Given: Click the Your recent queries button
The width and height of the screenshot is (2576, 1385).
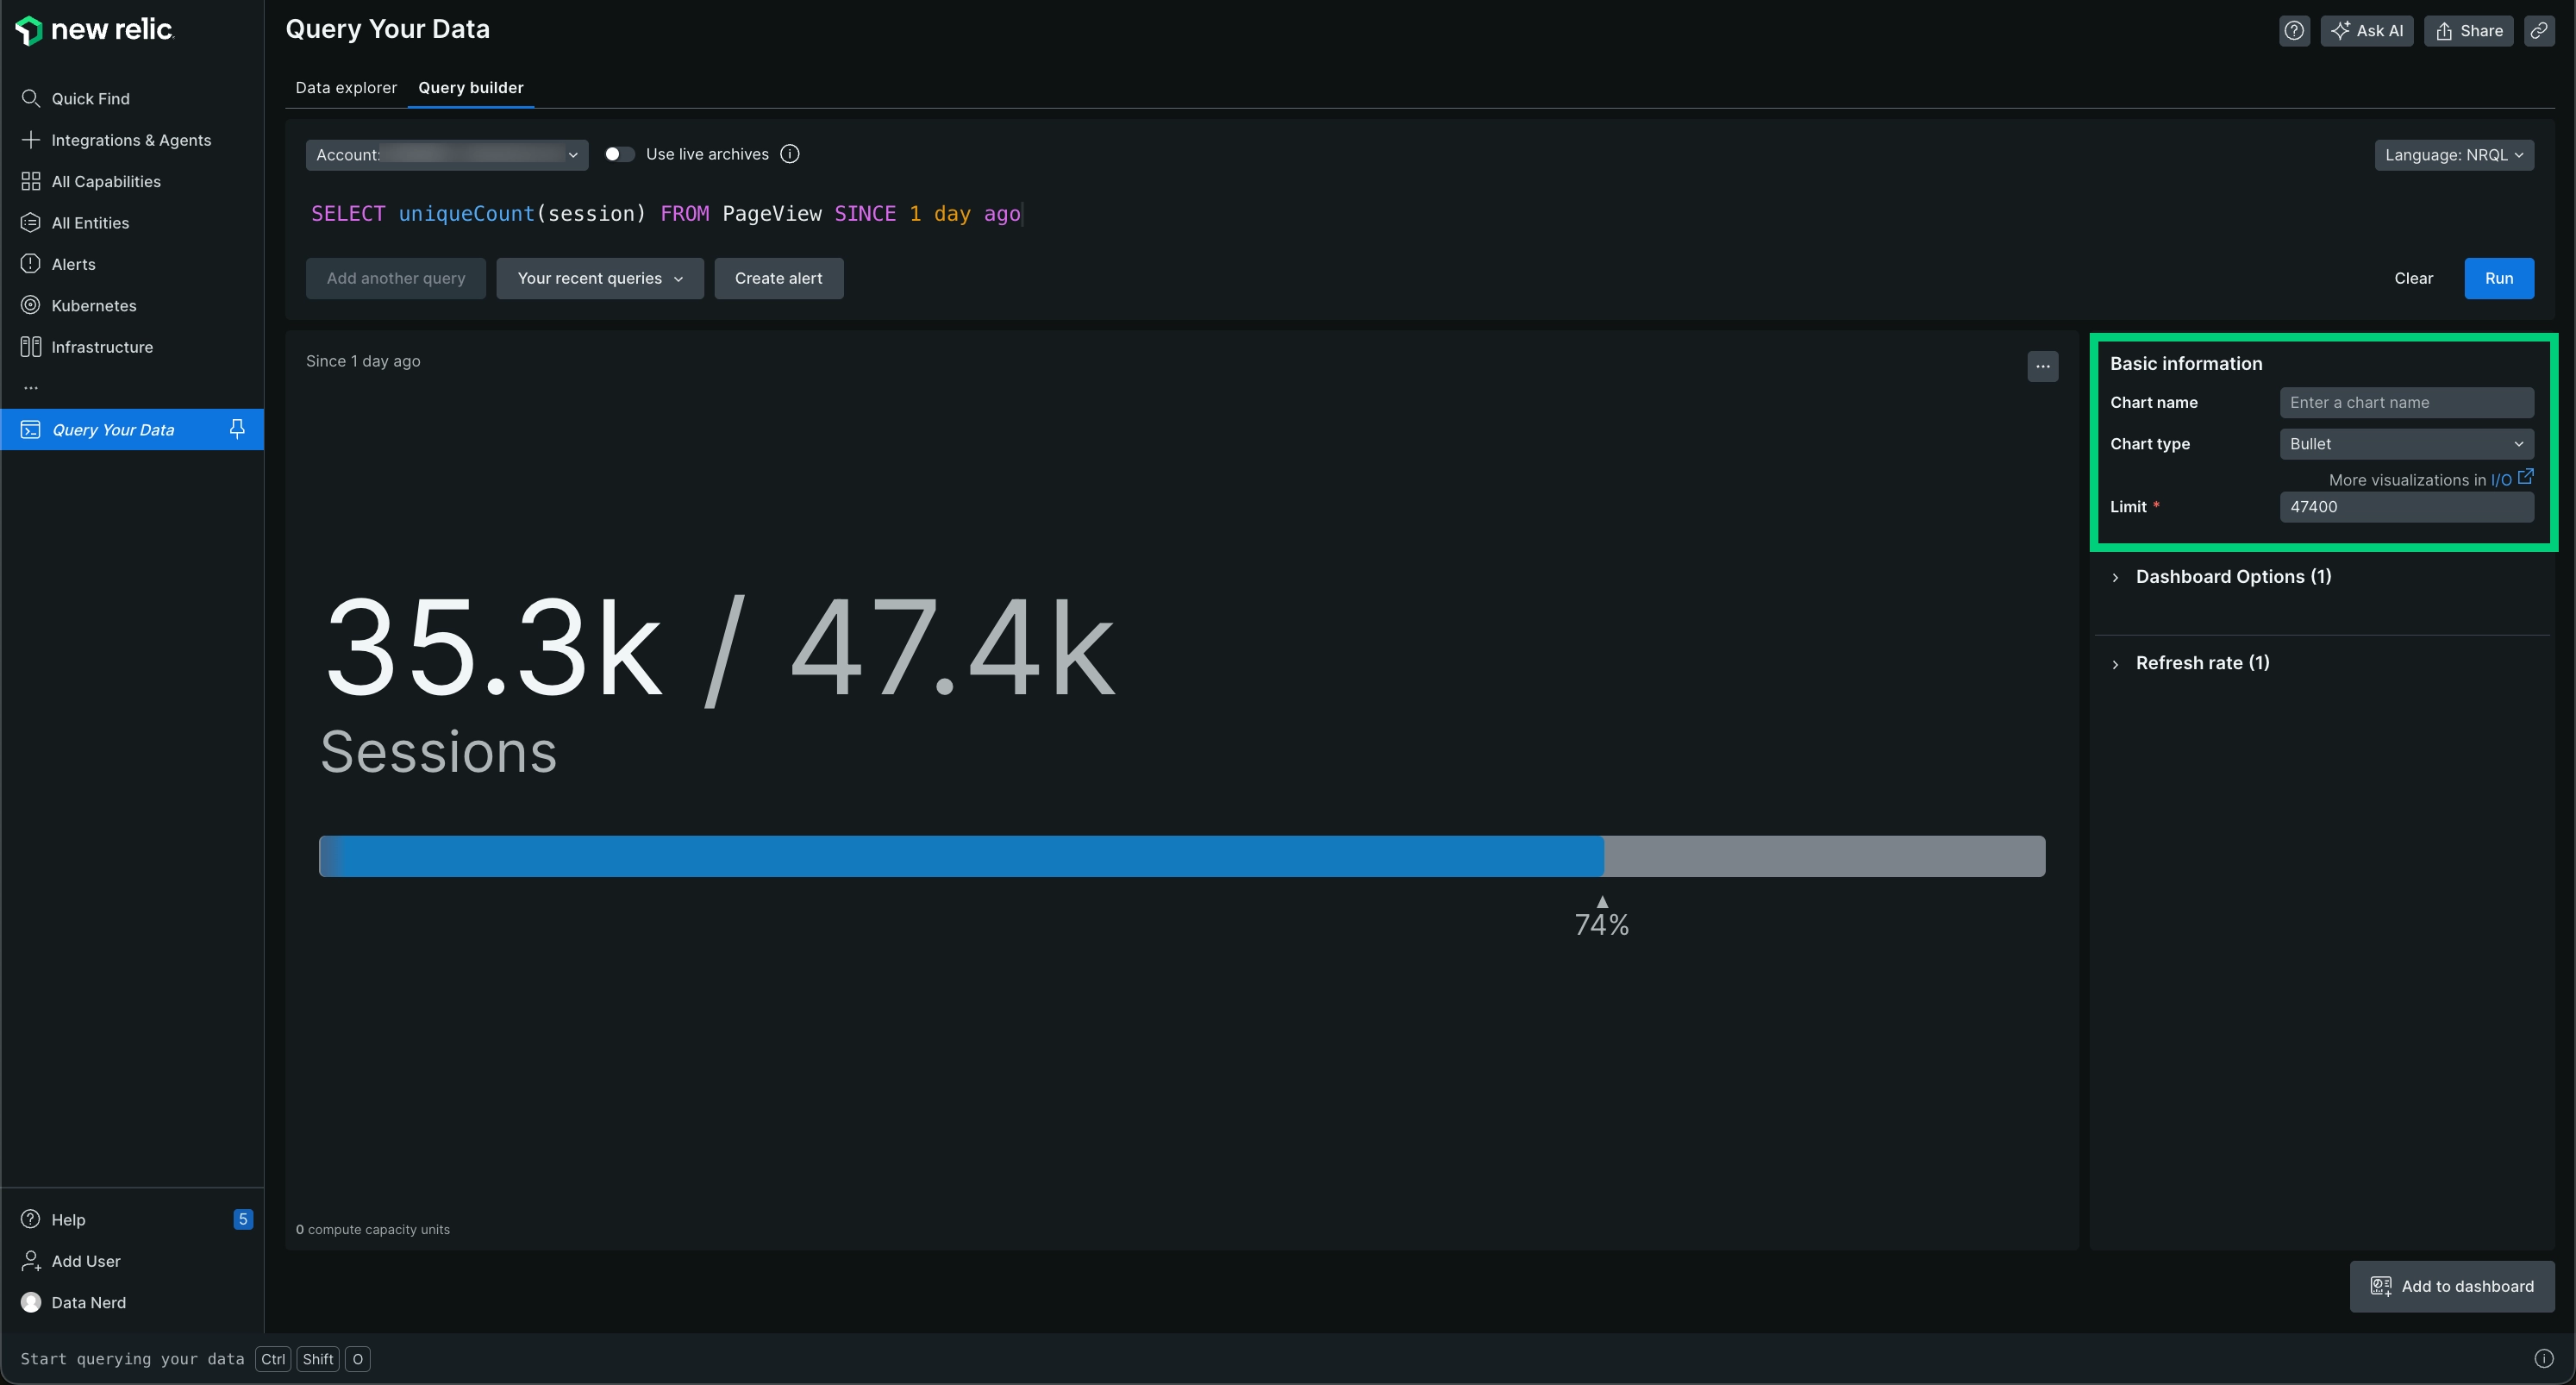Looking at the screenshot, I should click(x=600, y=276).
